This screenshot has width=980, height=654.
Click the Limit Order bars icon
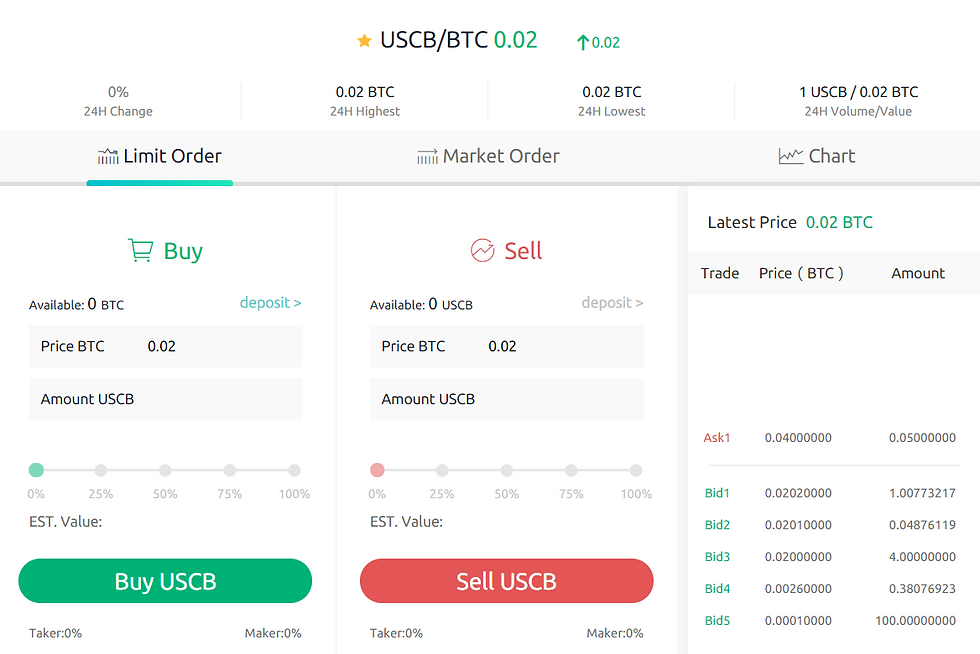(108, 156)
